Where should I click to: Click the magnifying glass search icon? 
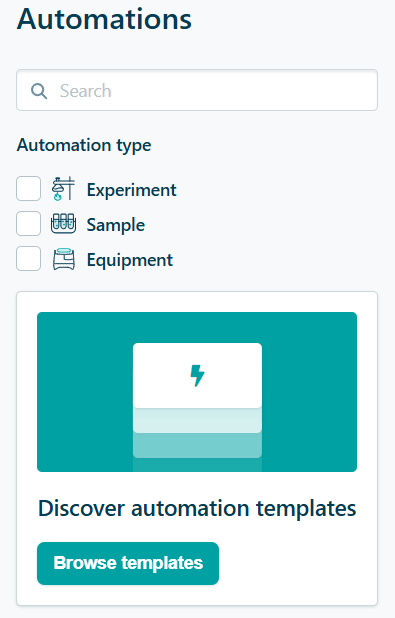(39, 91)
